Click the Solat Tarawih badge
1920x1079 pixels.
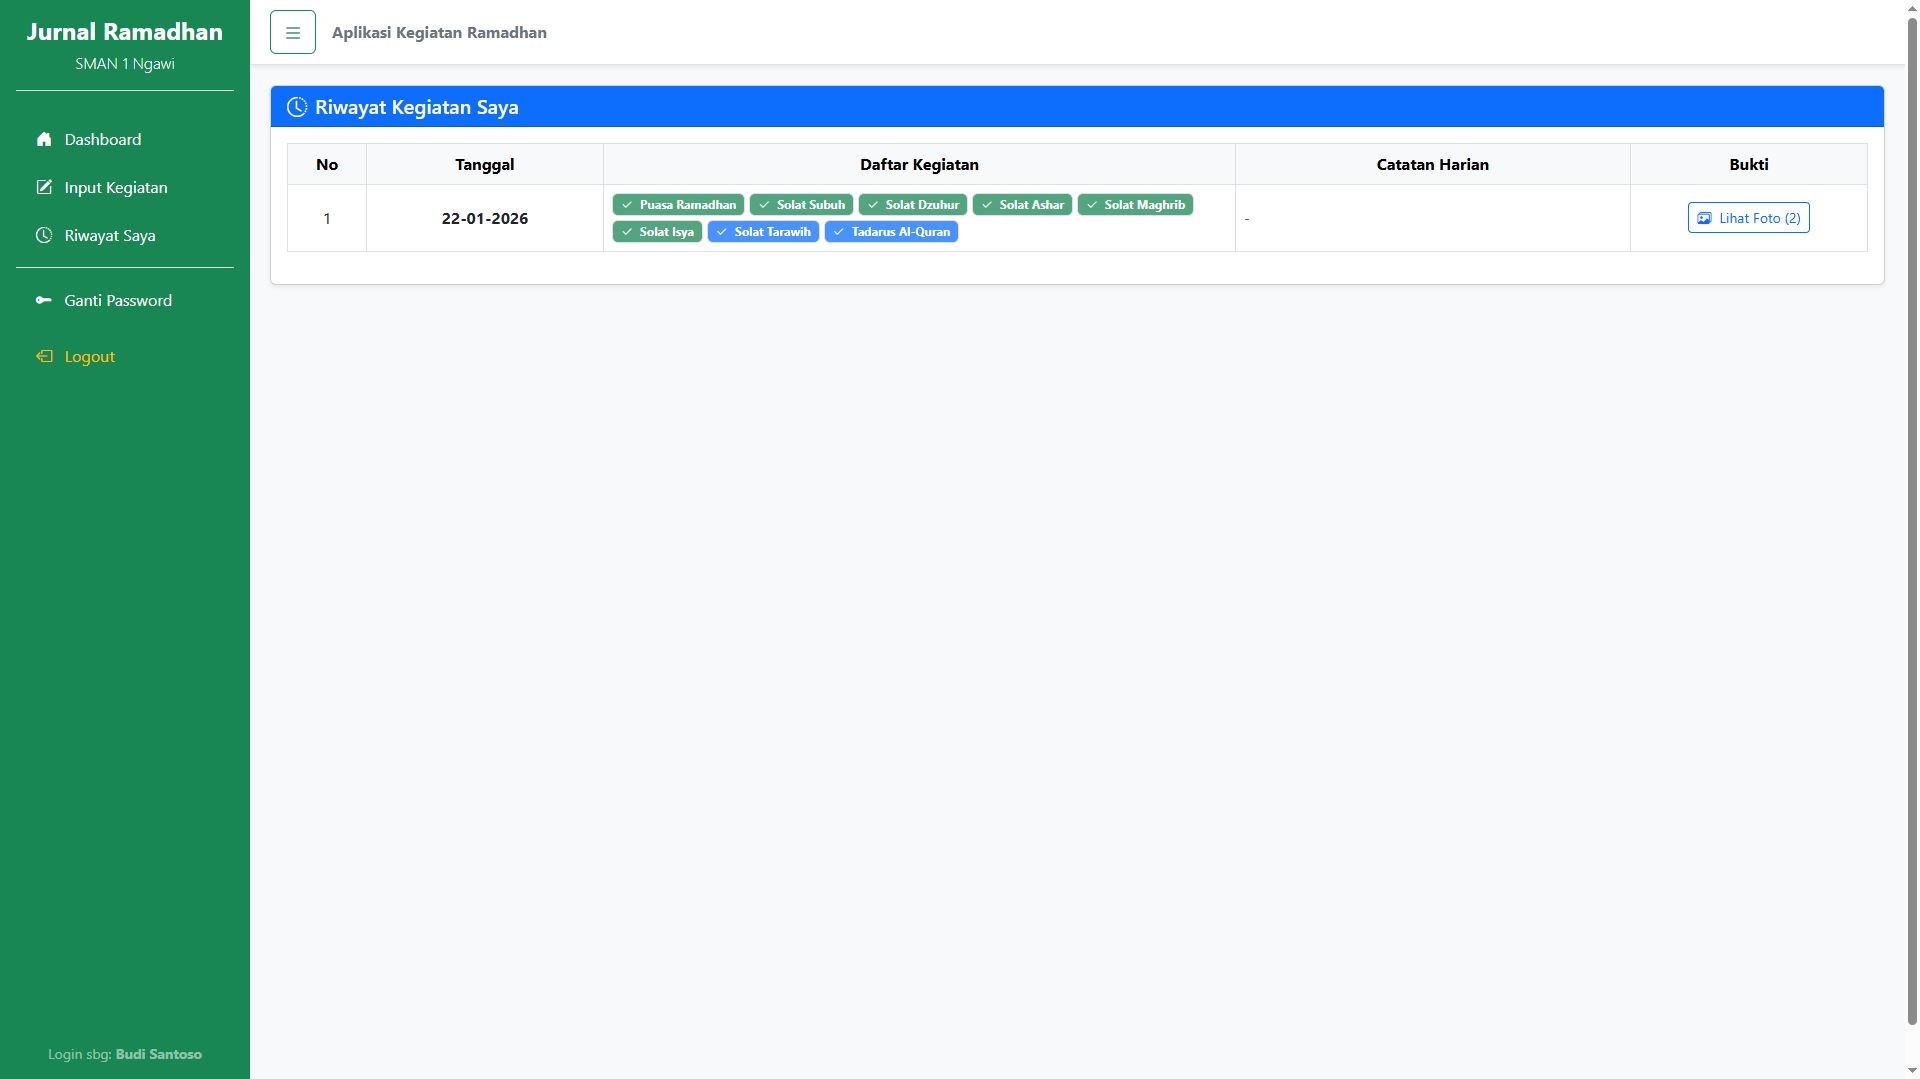point(763,232)
